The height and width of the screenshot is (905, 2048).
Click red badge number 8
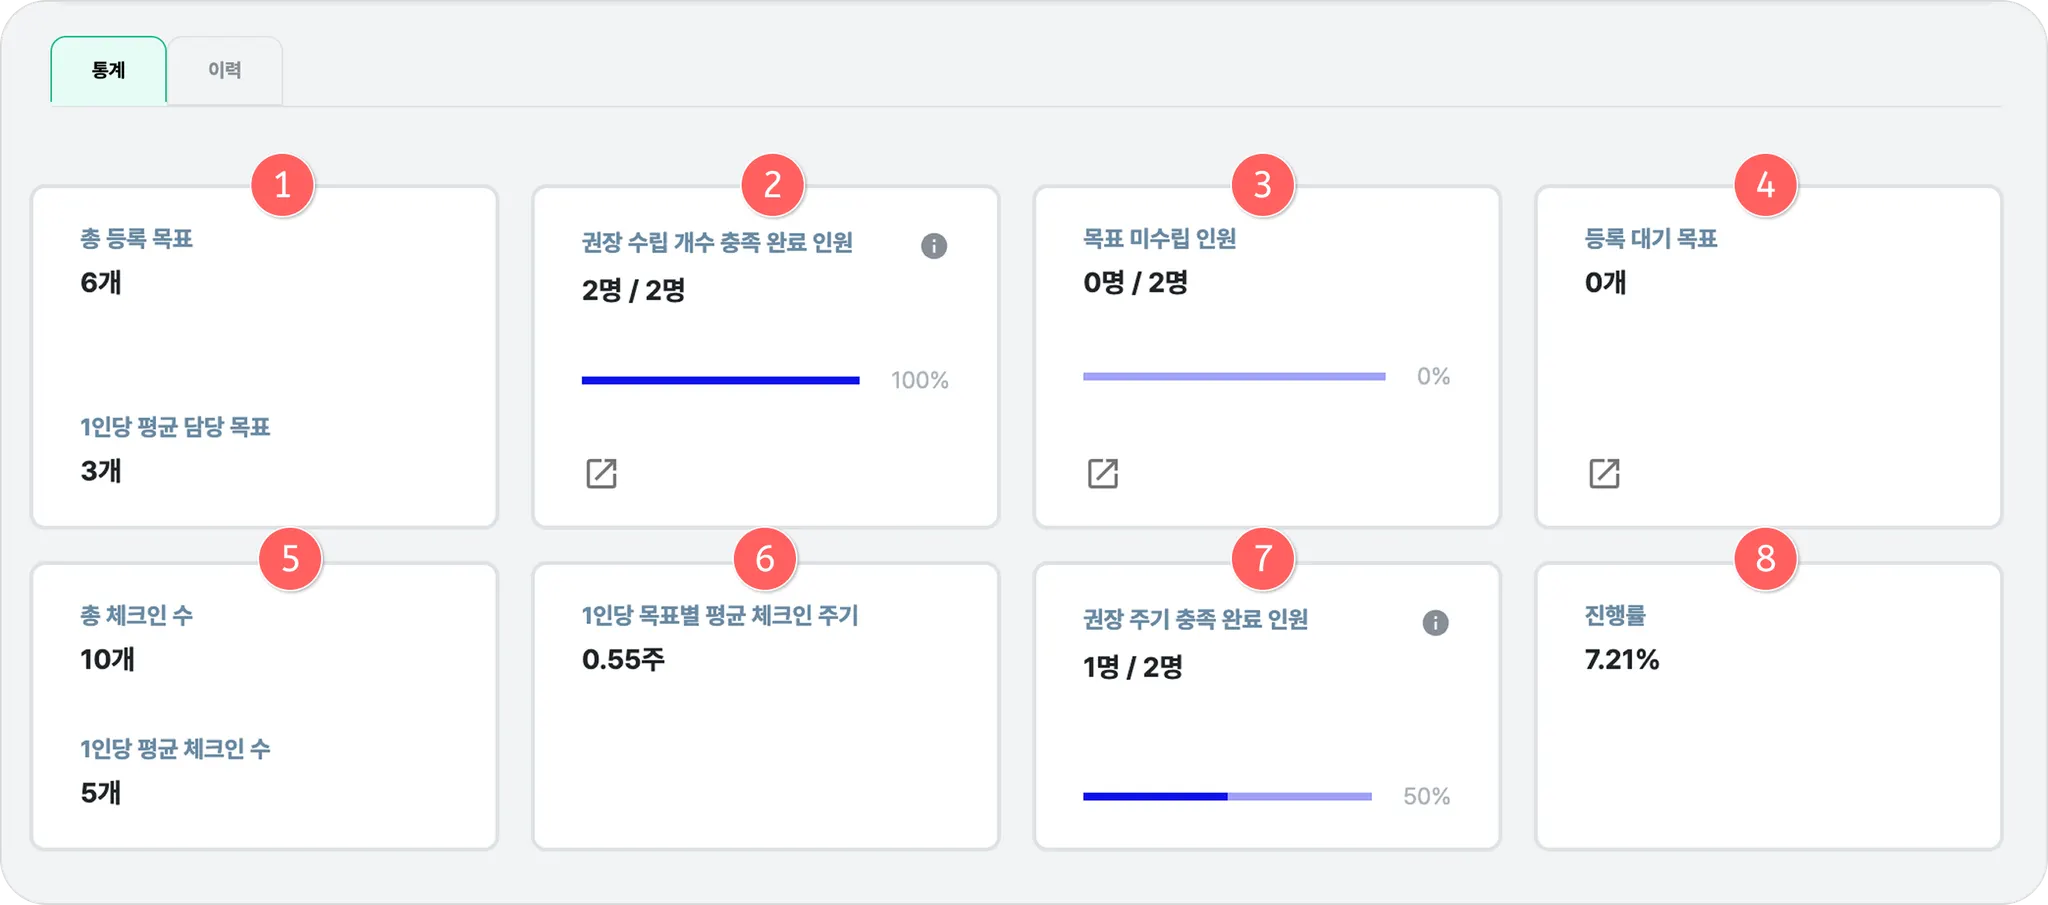coord(1765,558)
